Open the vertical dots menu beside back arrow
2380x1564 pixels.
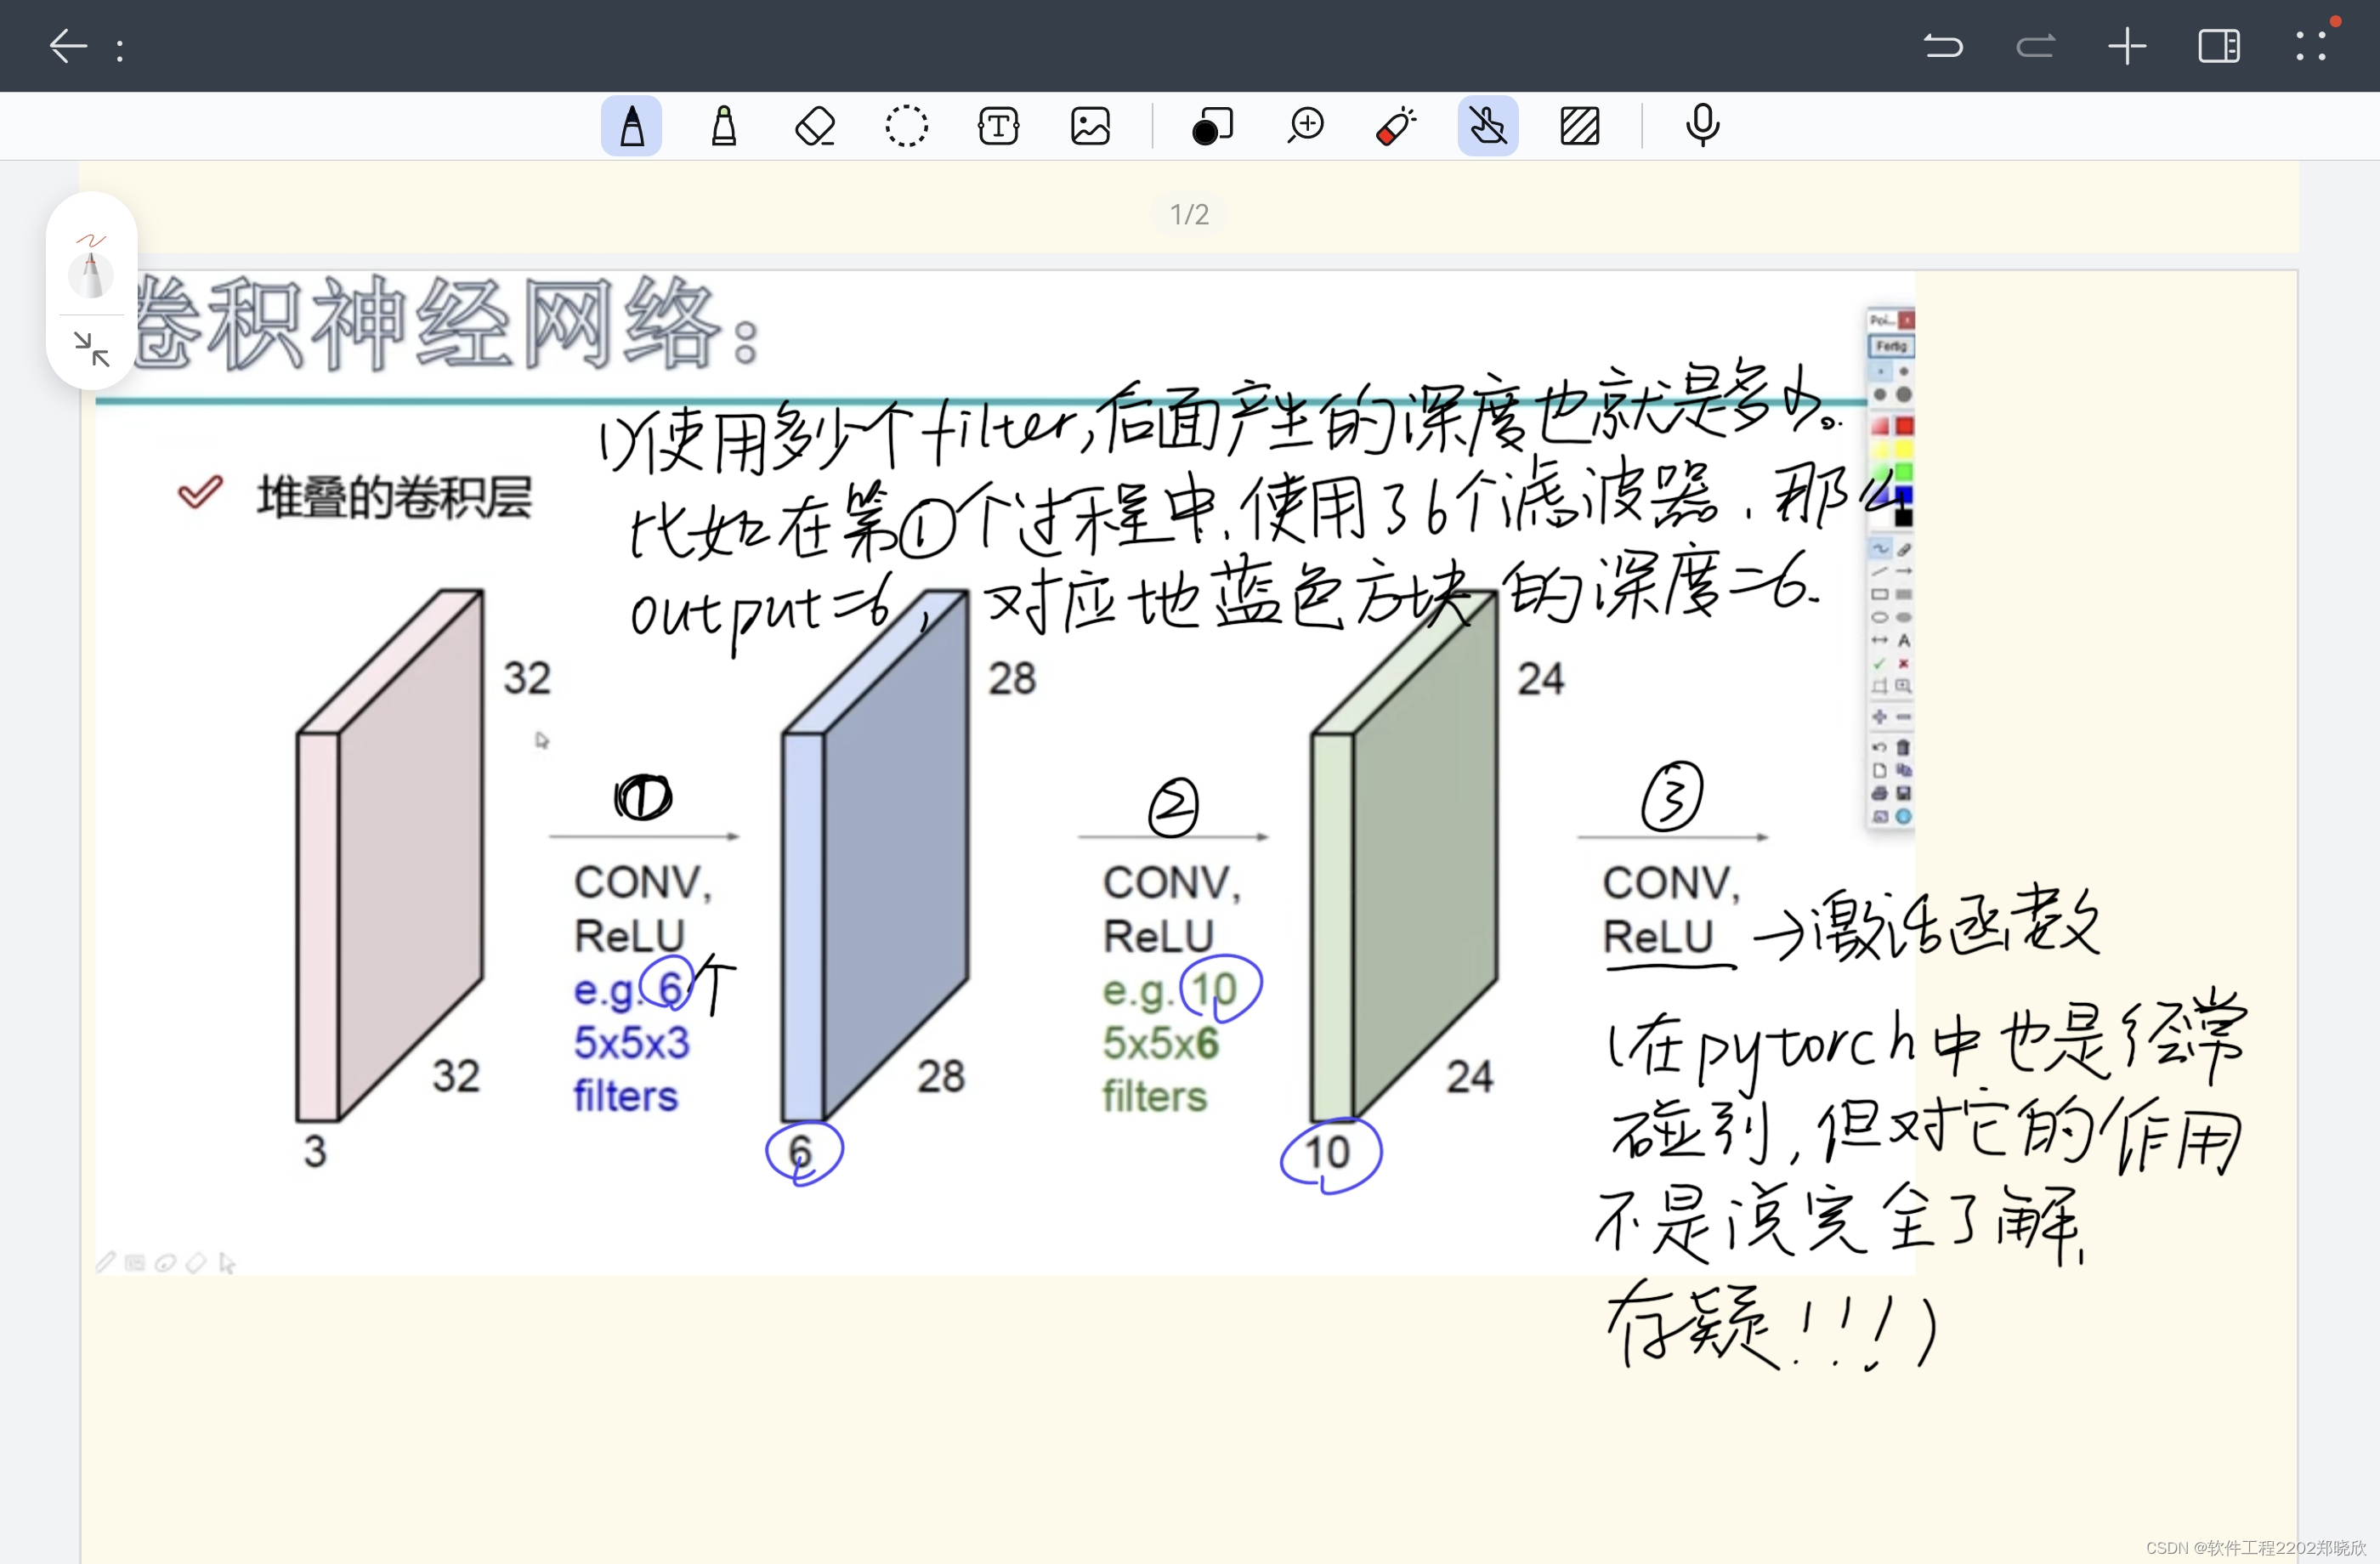(x=120, y=49)
